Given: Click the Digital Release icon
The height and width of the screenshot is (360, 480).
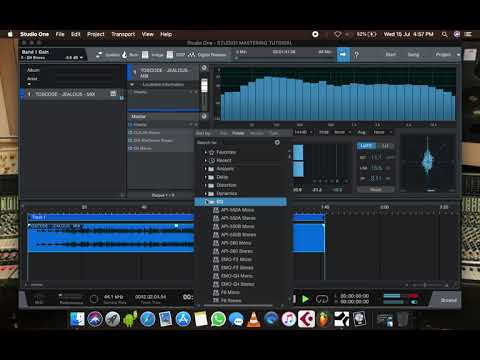Looking at the screenshot, I should click(191, 55).
